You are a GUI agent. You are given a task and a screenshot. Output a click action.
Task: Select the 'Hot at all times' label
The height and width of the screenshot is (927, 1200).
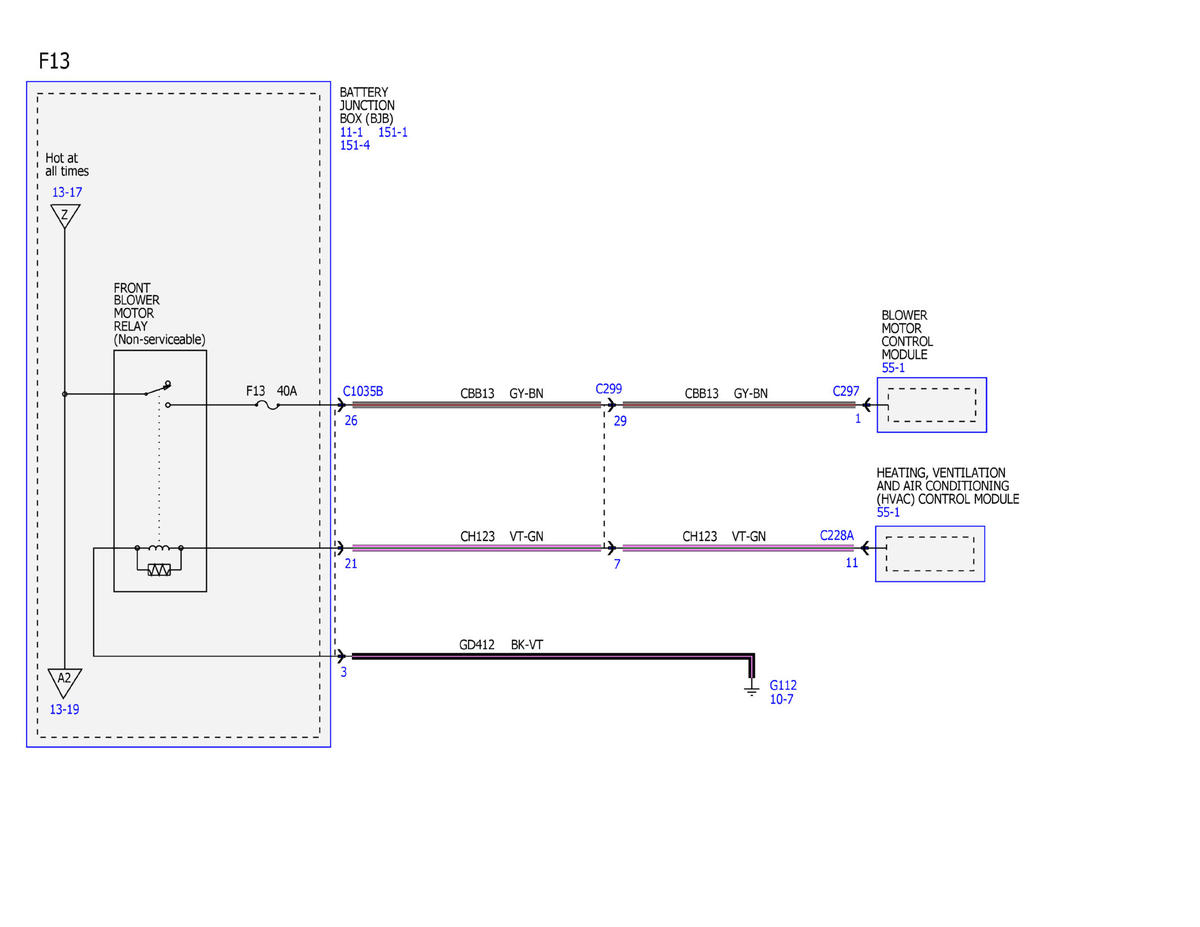click(67, 165)
